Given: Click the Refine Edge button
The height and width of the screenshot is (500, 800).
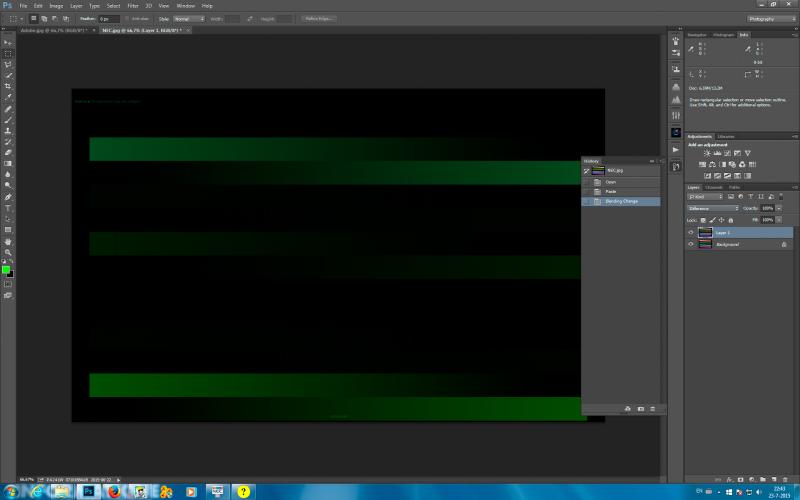Looking at the screenshot, I should click(x=318, y=19).
